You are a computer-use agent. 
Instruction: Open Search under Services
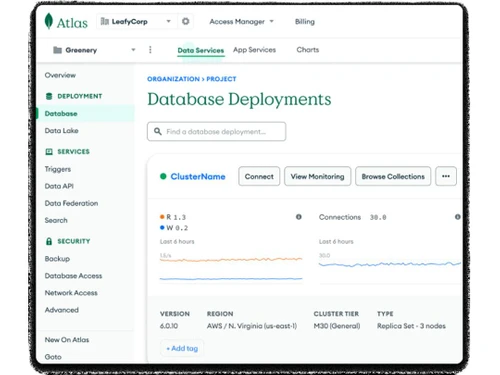56,220
